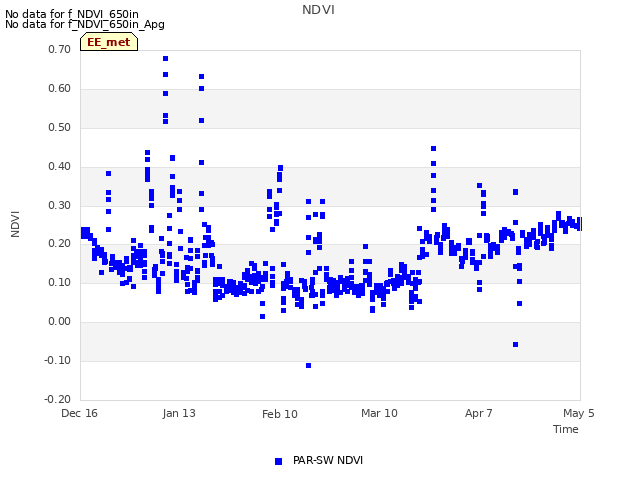The image size is (640, 480).
Task: Click the Jan 13 x-axis label
Action: [179, 413]
